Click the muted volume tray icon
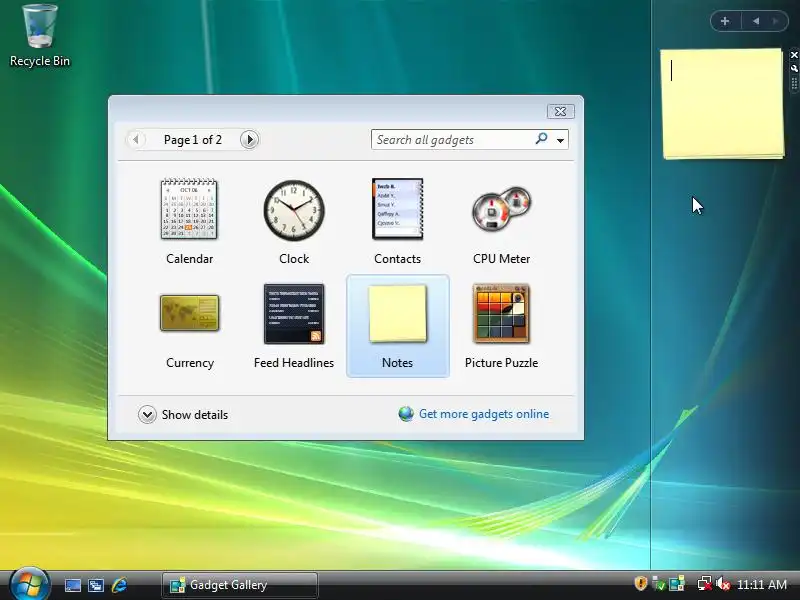 [x=722, y=583]
